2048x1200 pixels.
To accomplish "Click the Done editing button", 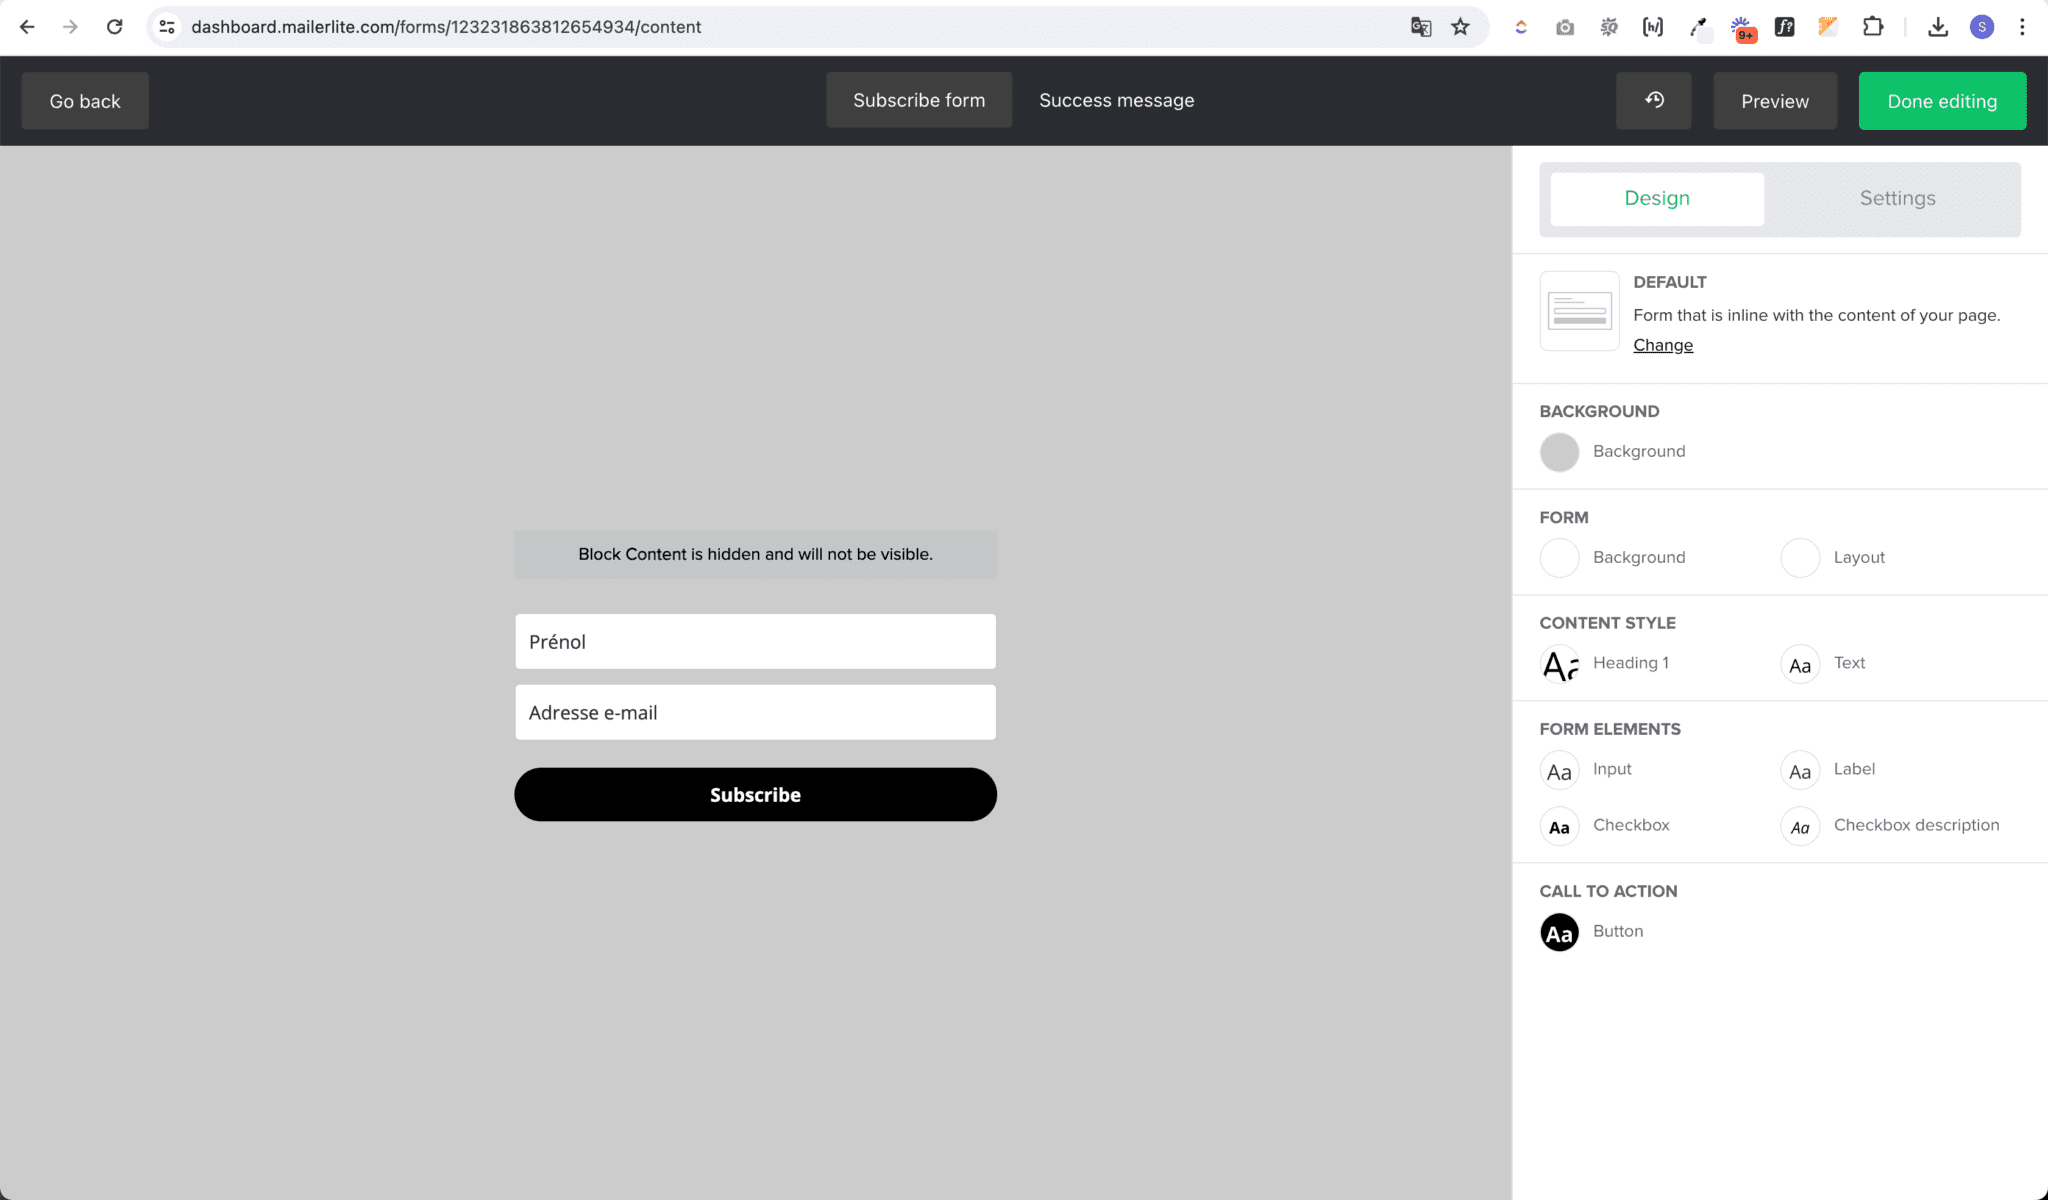I will pos(1941,100).
